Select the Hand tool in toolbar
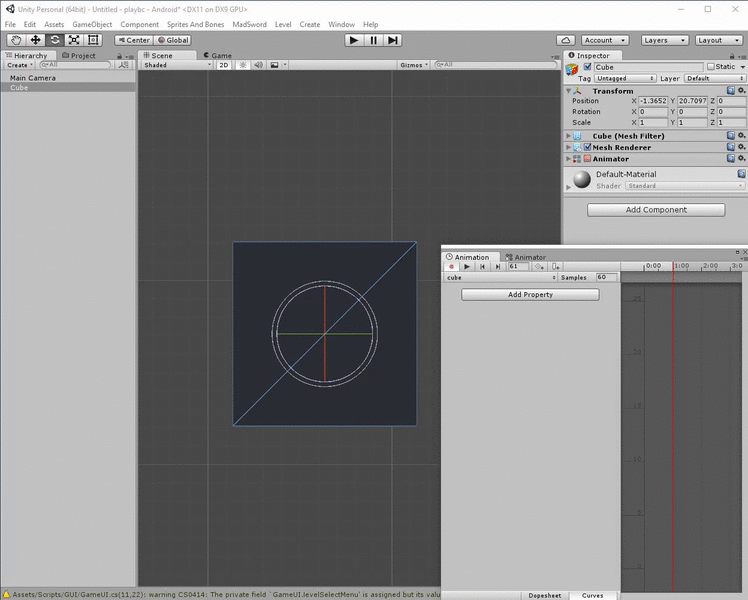This screenshot has height=600, width=748. pyautogui.click(x=16, y=40)
